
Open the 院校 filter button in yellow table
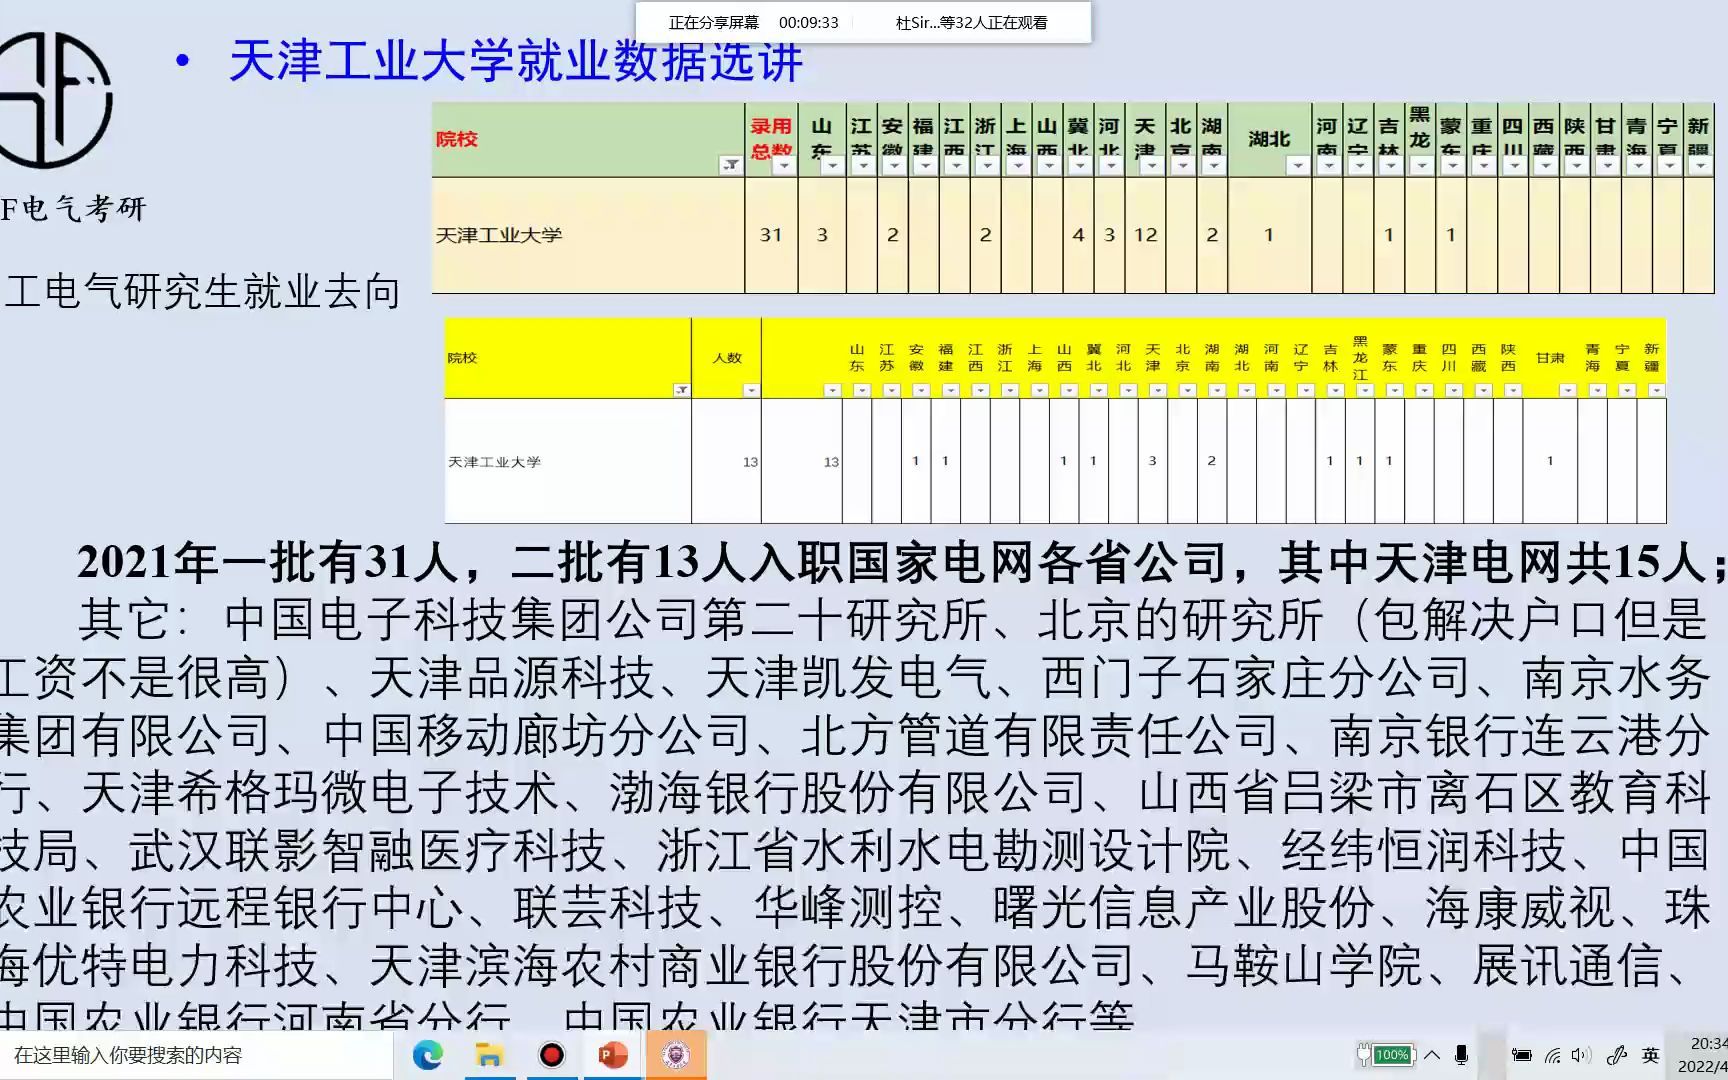point(681,390)
